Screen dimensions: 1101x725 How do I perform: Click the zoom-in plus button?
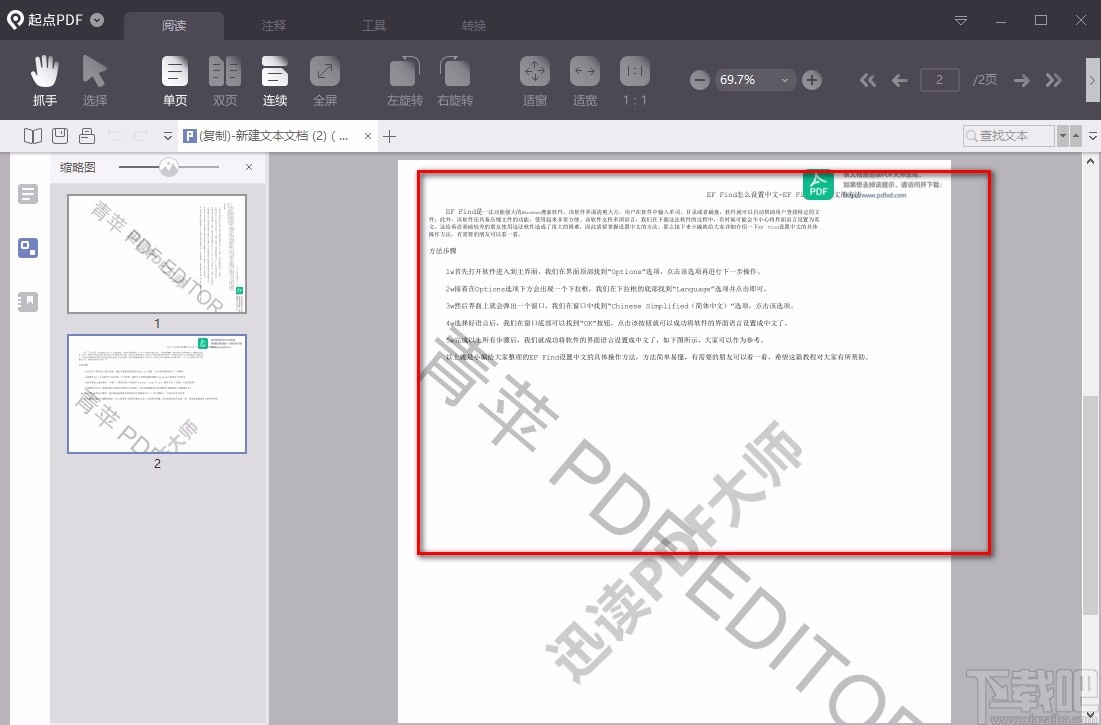812,79
